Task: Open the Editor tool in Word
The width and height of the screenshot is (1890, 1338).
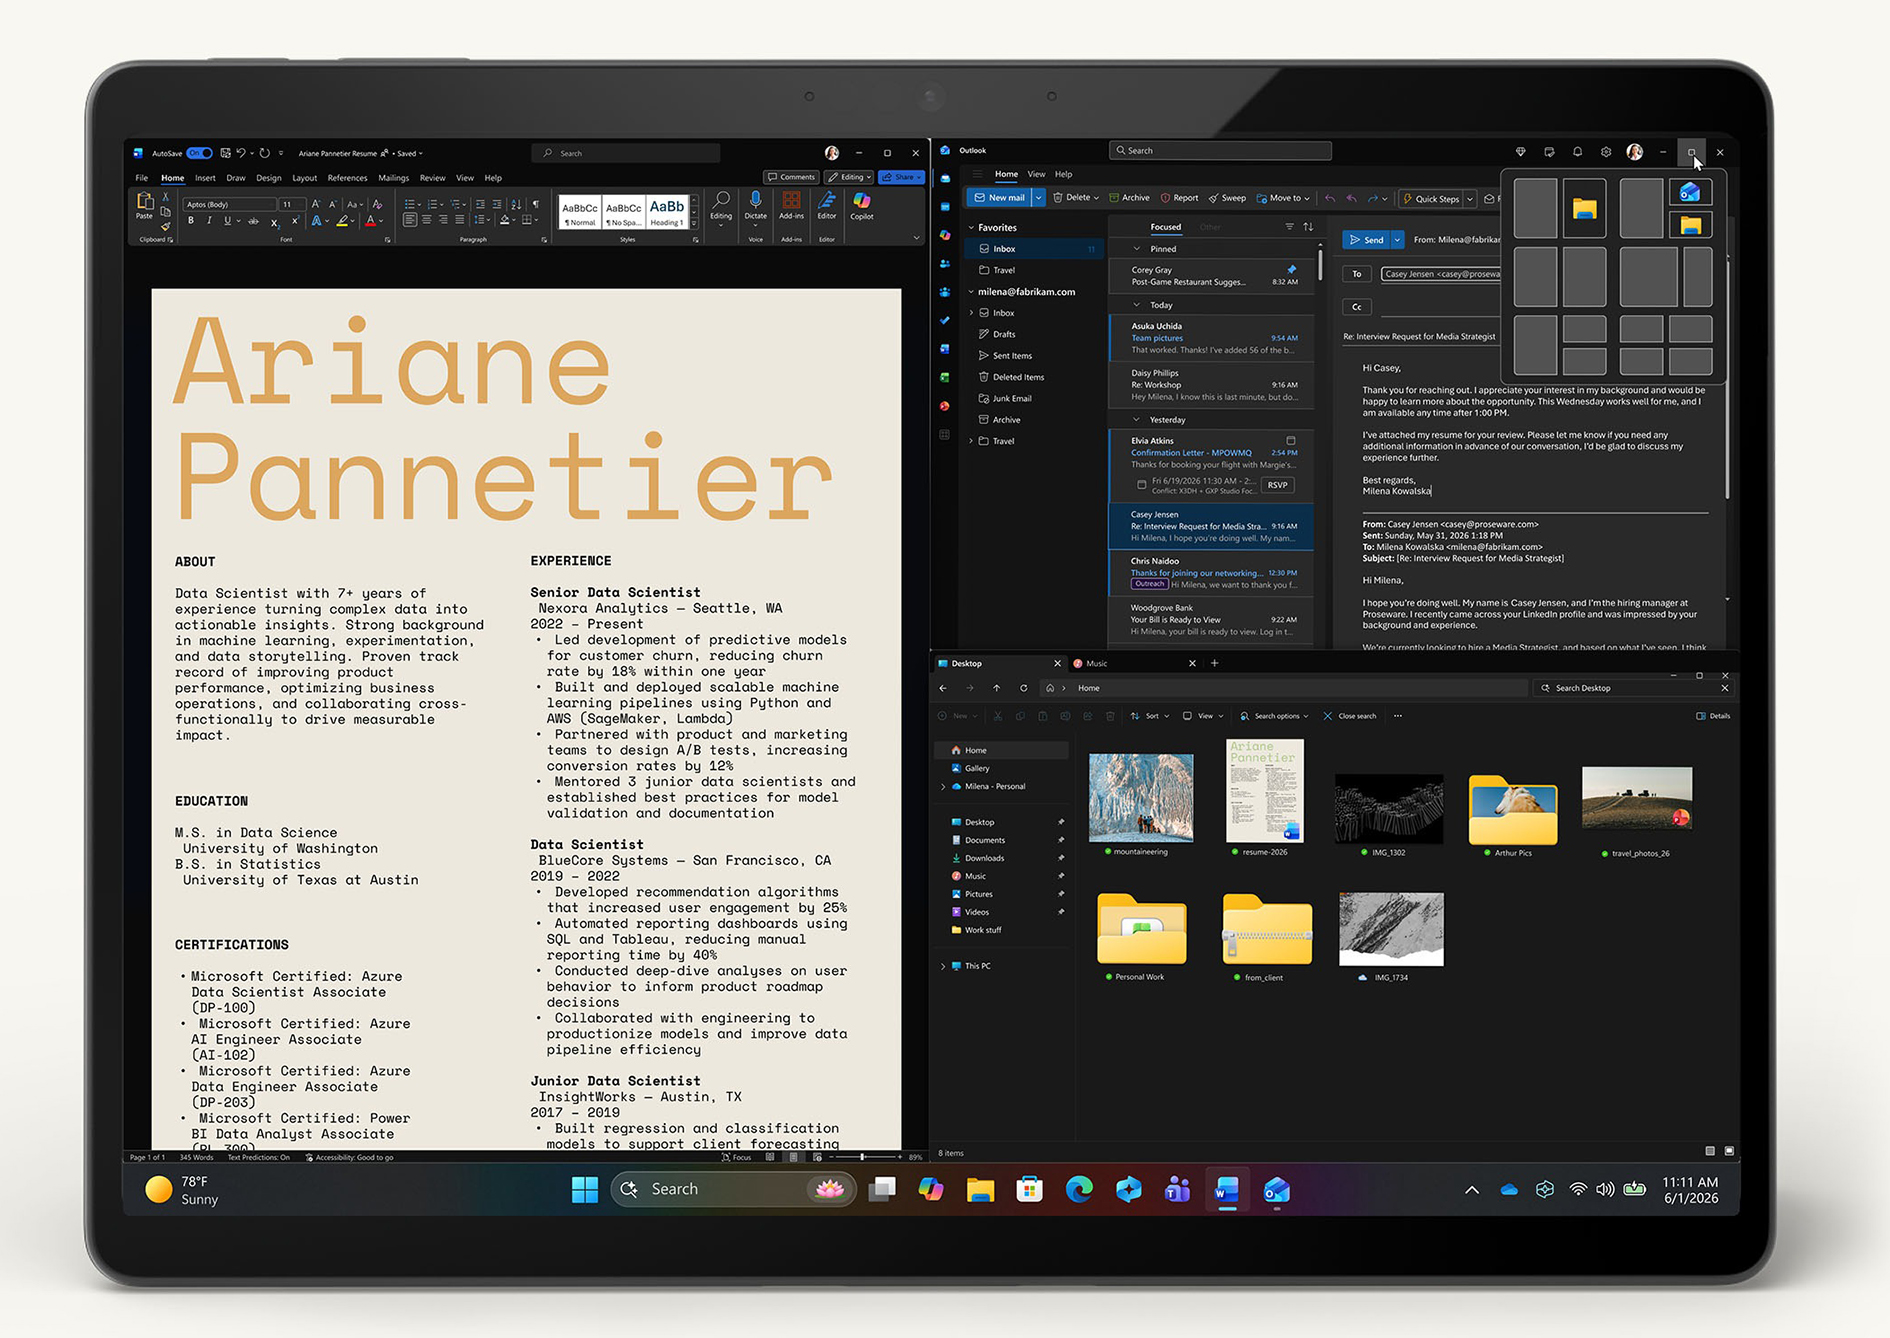Action: click(827, 206)
